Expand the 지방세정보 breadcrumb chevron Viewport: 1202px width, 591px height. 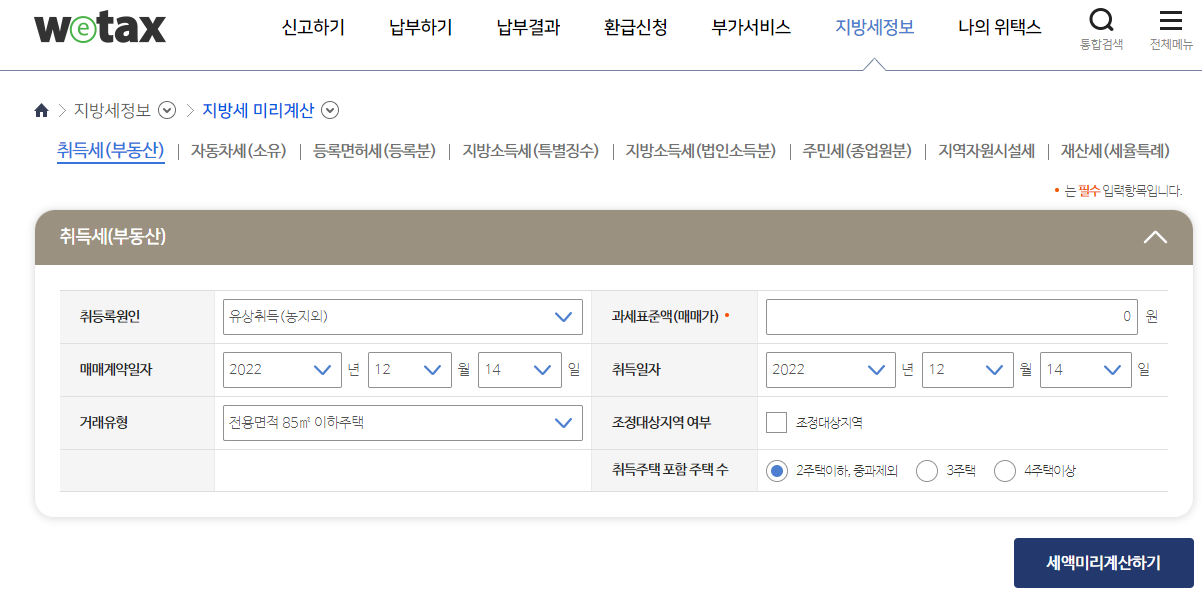(169, 111)
